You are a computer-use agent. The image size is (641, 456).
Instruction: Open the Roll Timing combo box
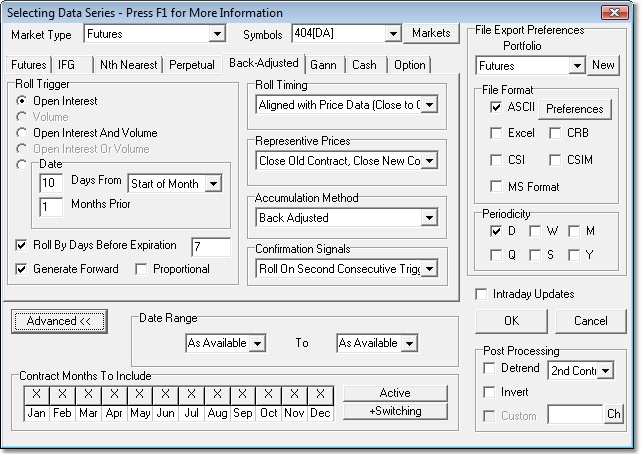click(429, 104)
